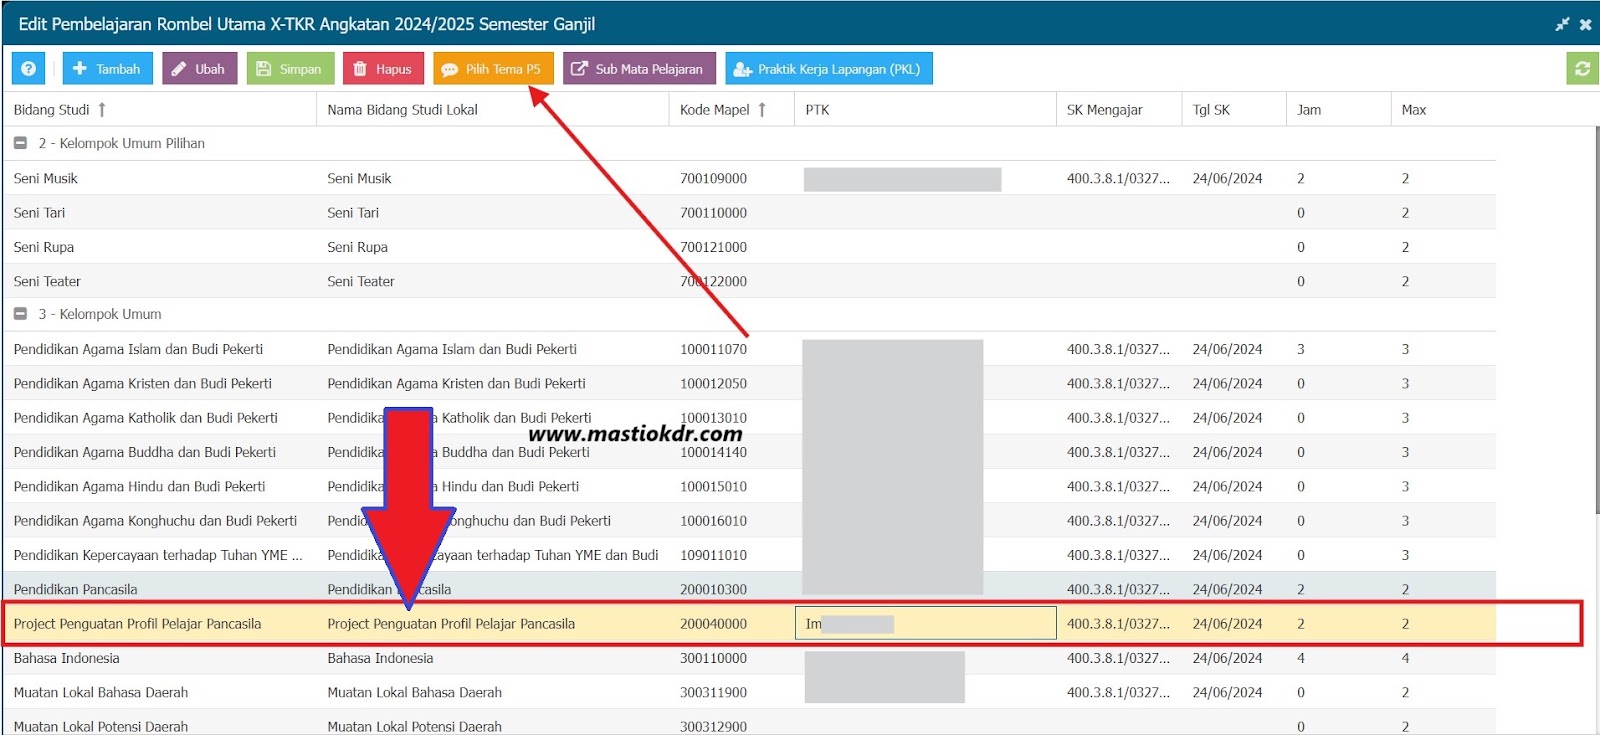Click the help question mark icon
The height and width of the screenshot is (735, 1600).
[x=28, y=69]
